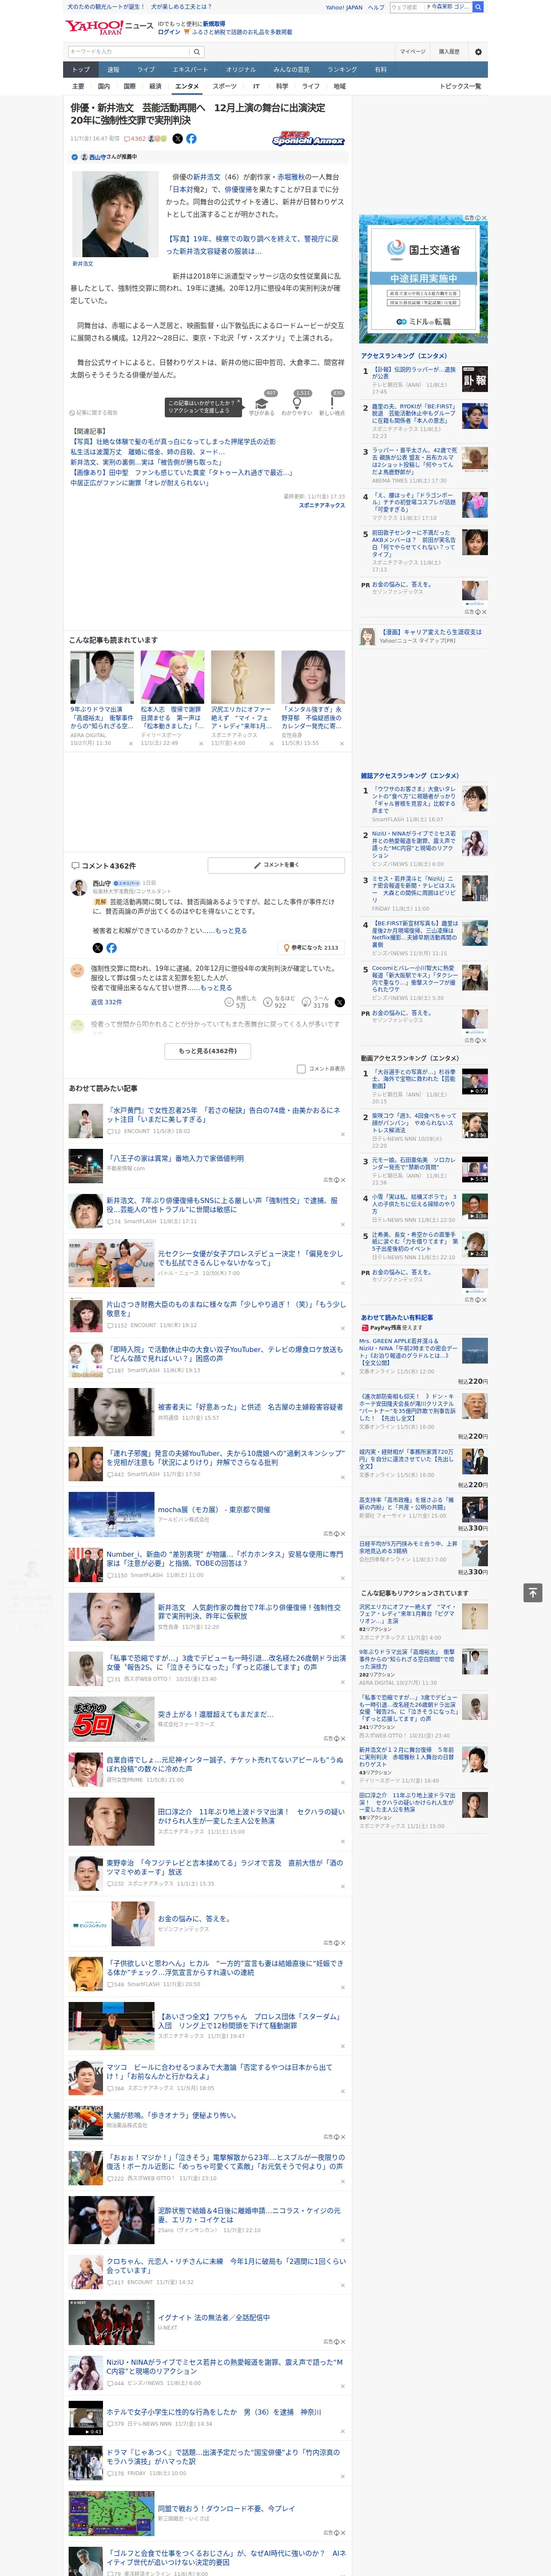Image resolution: width=551 pixels, height=2576 pixels.
Task: Open the 購入履歴 link
Action: coord(449,51)
